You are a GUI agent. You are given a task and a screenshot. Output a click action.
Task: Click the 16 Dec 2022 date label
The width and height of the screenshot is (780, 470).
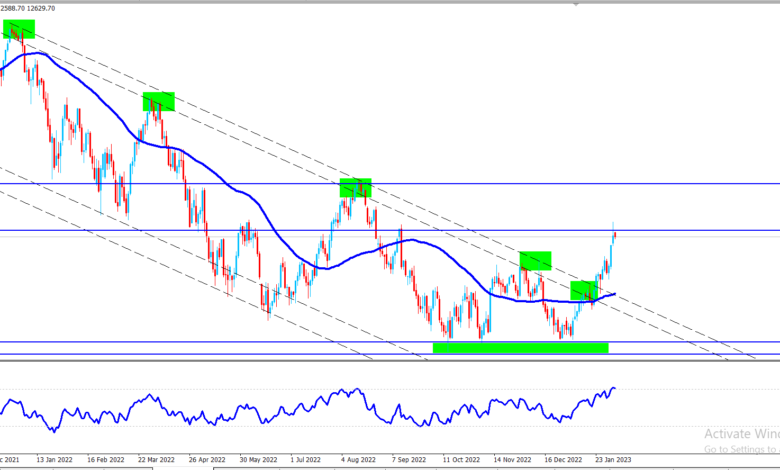pos(563,460)
